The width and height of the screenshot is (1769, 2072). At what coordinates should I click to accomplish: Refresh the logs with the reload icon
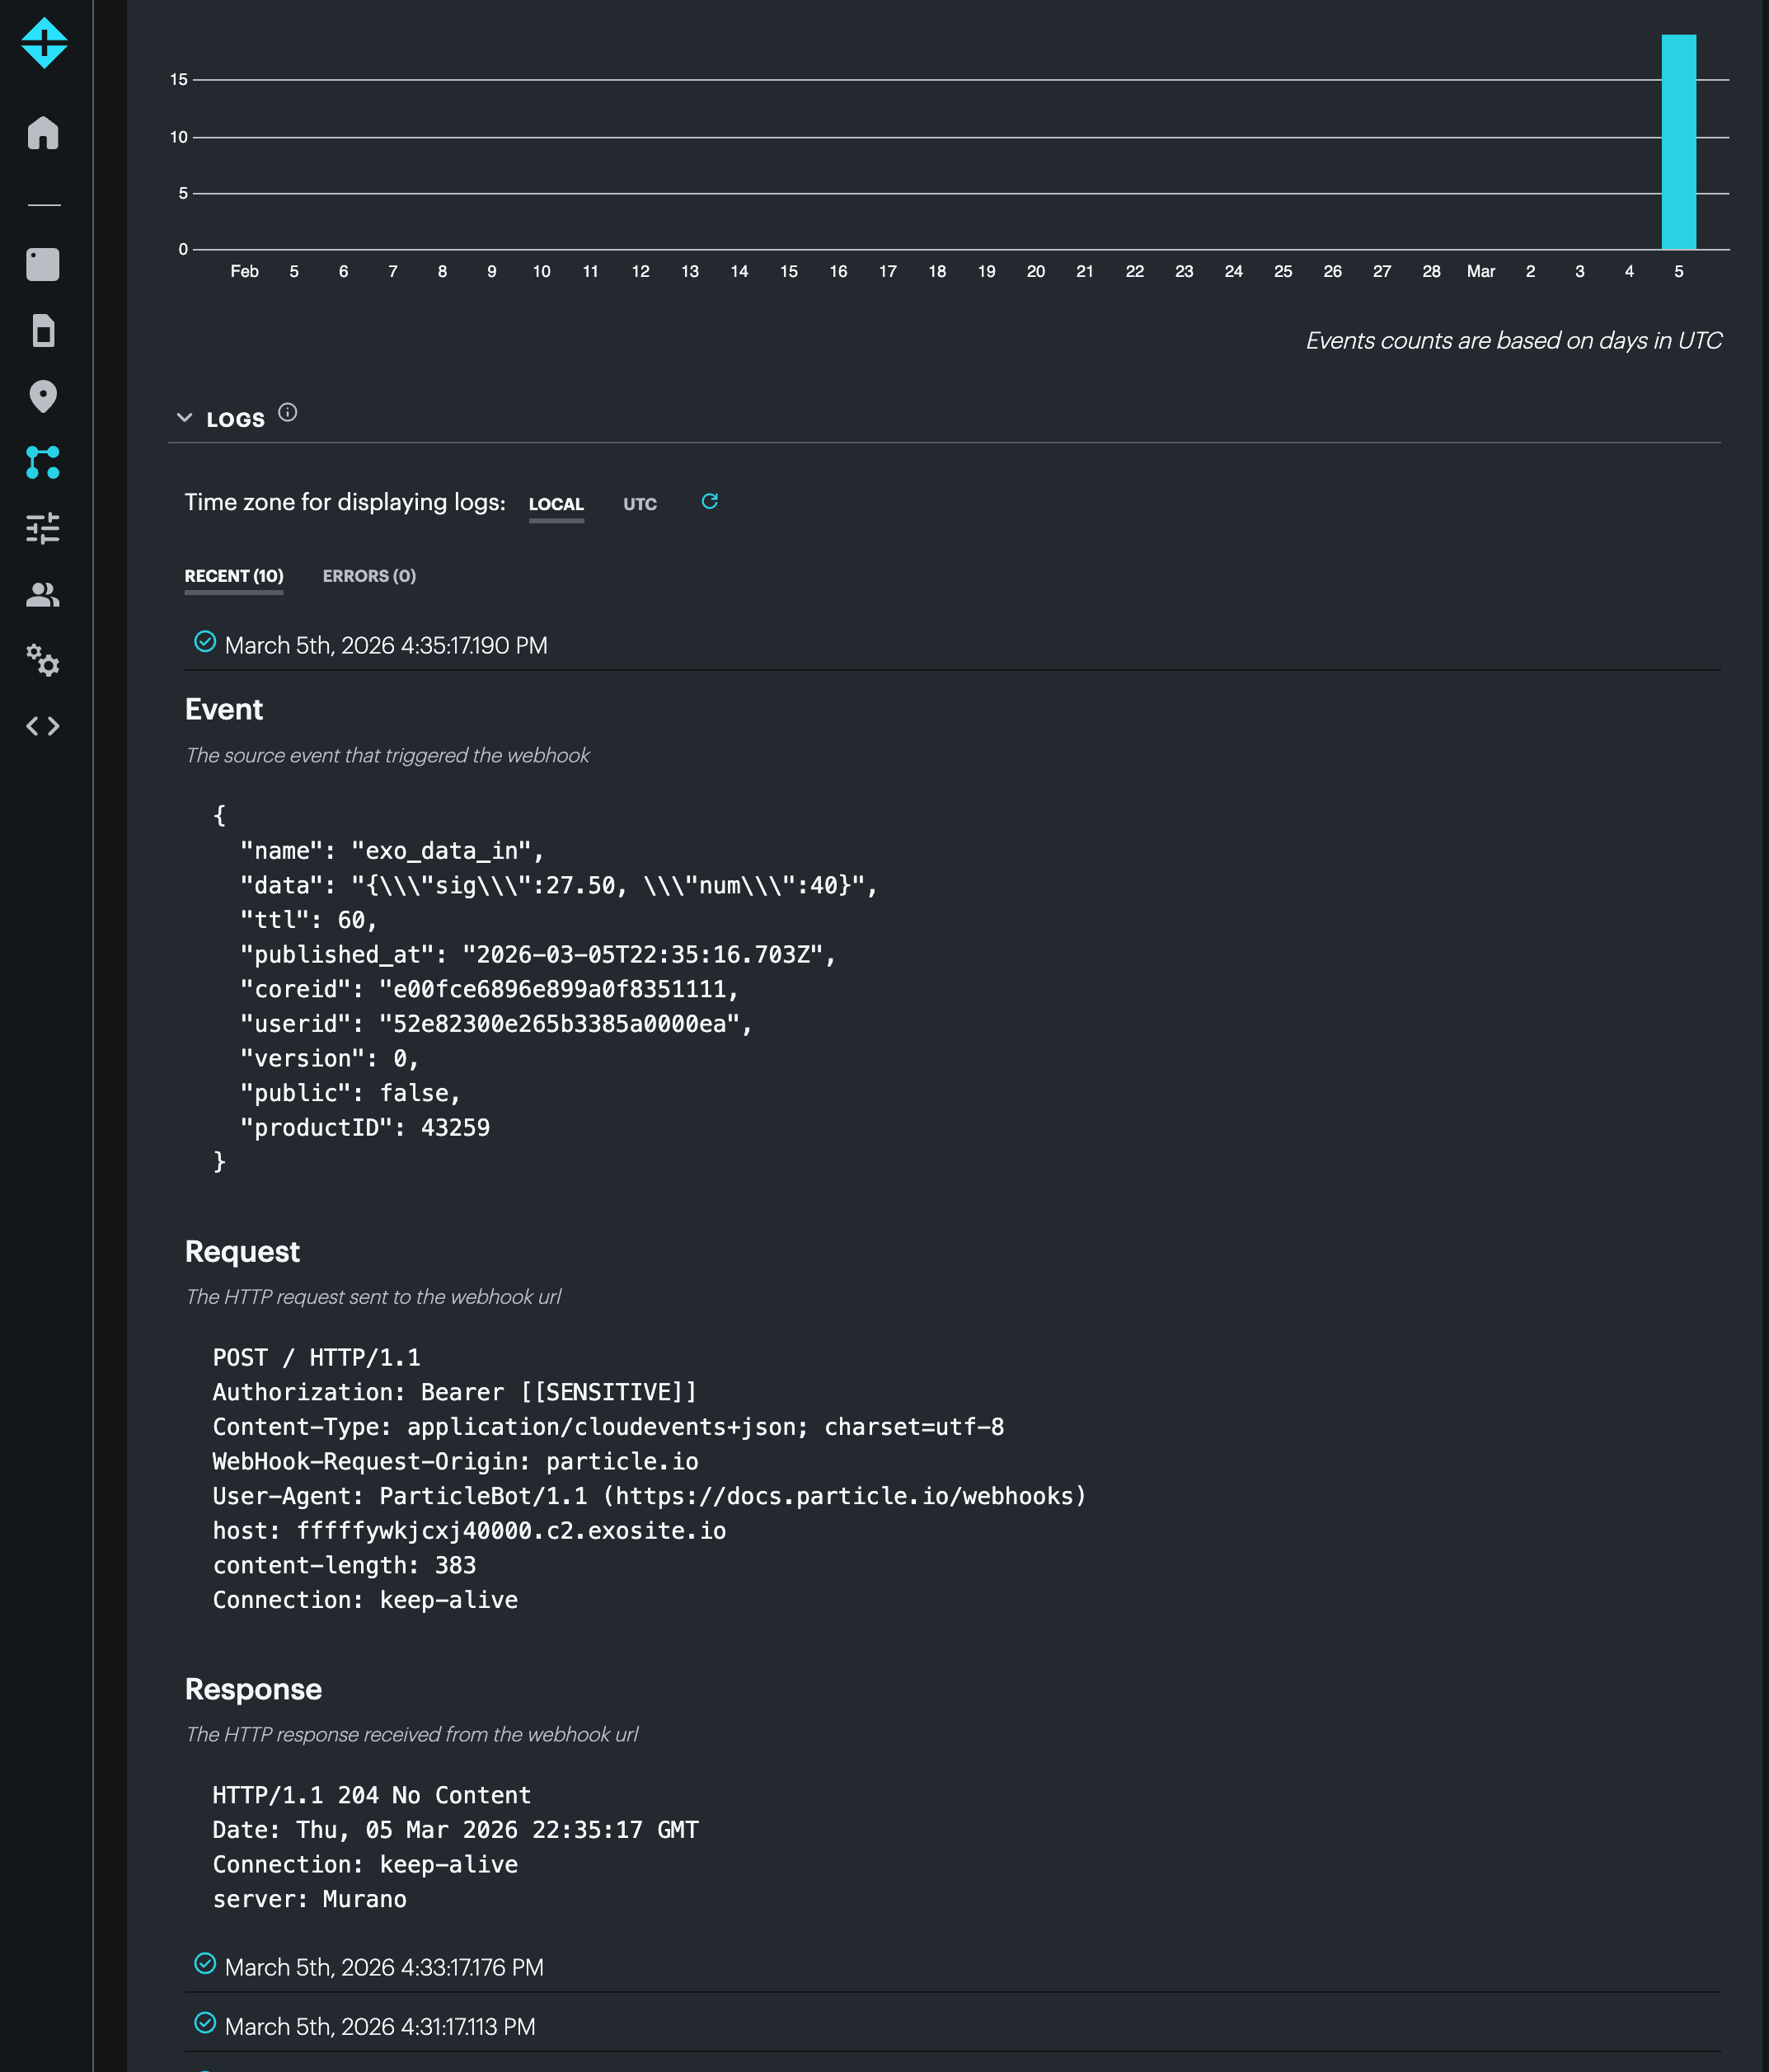(x=709, y=501)
